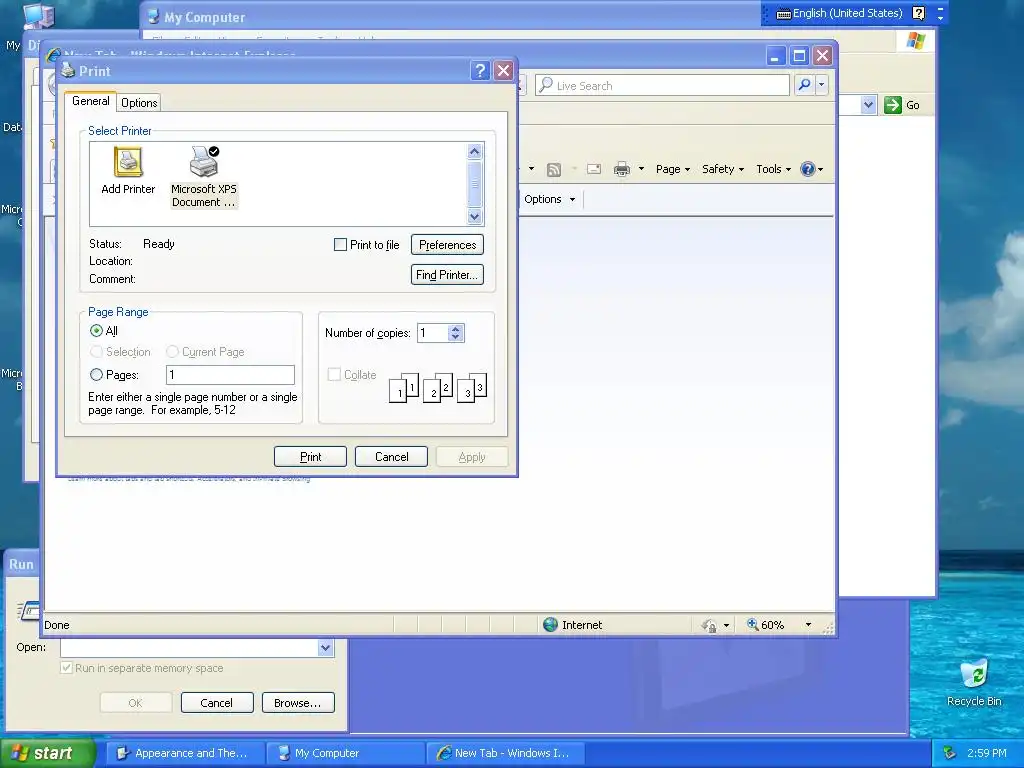Click the printer list scrollbar up arrow
This screenshot has width=1024, height=768.
tap(475, 152)
